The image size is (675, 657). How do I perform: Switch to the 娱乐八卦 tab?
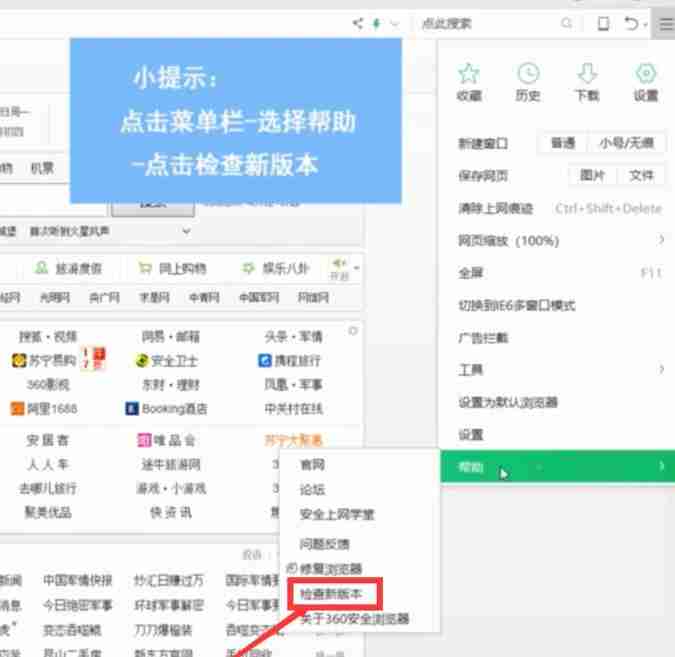276,268
